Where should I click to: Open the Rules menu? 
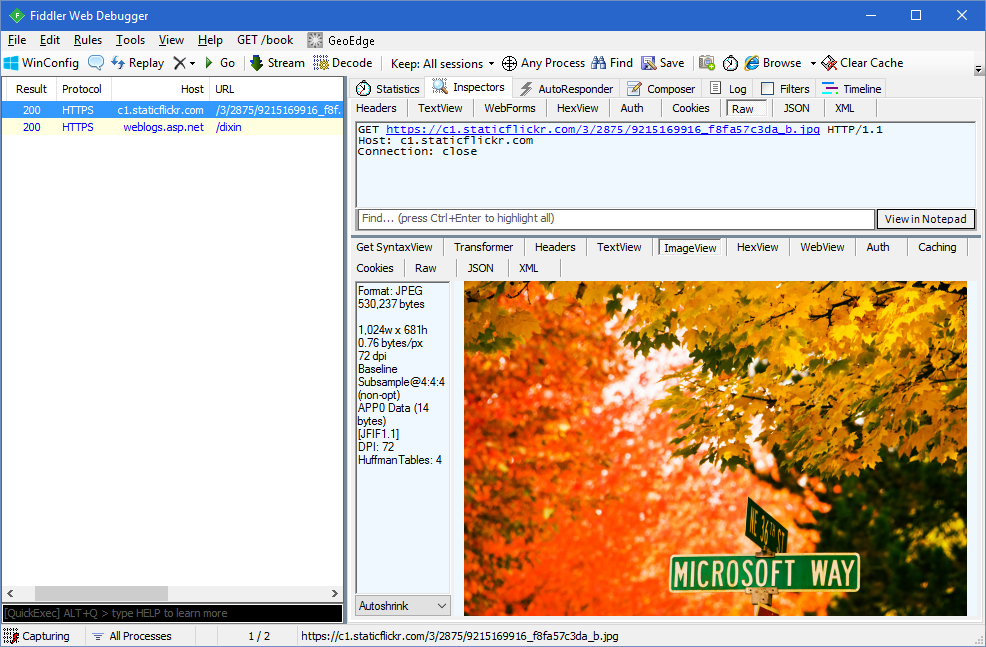(88, 40)
